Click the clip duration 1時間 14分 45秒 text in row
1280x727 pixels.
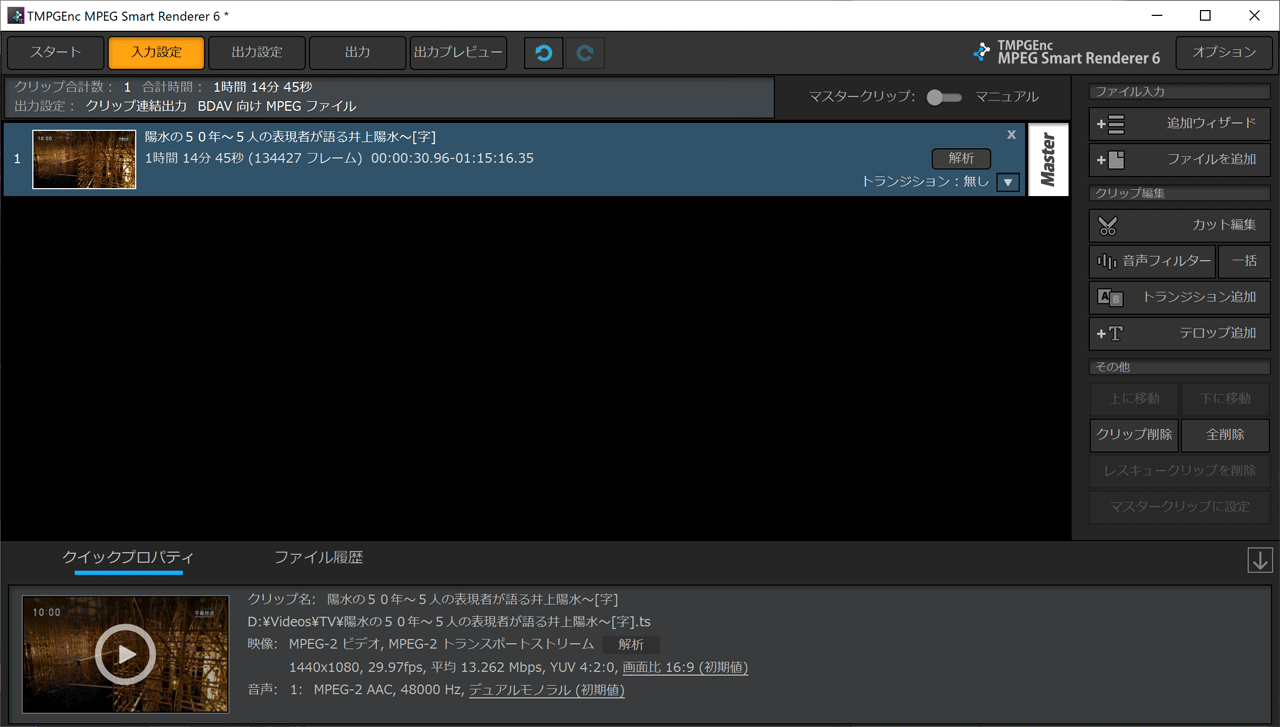195,158
